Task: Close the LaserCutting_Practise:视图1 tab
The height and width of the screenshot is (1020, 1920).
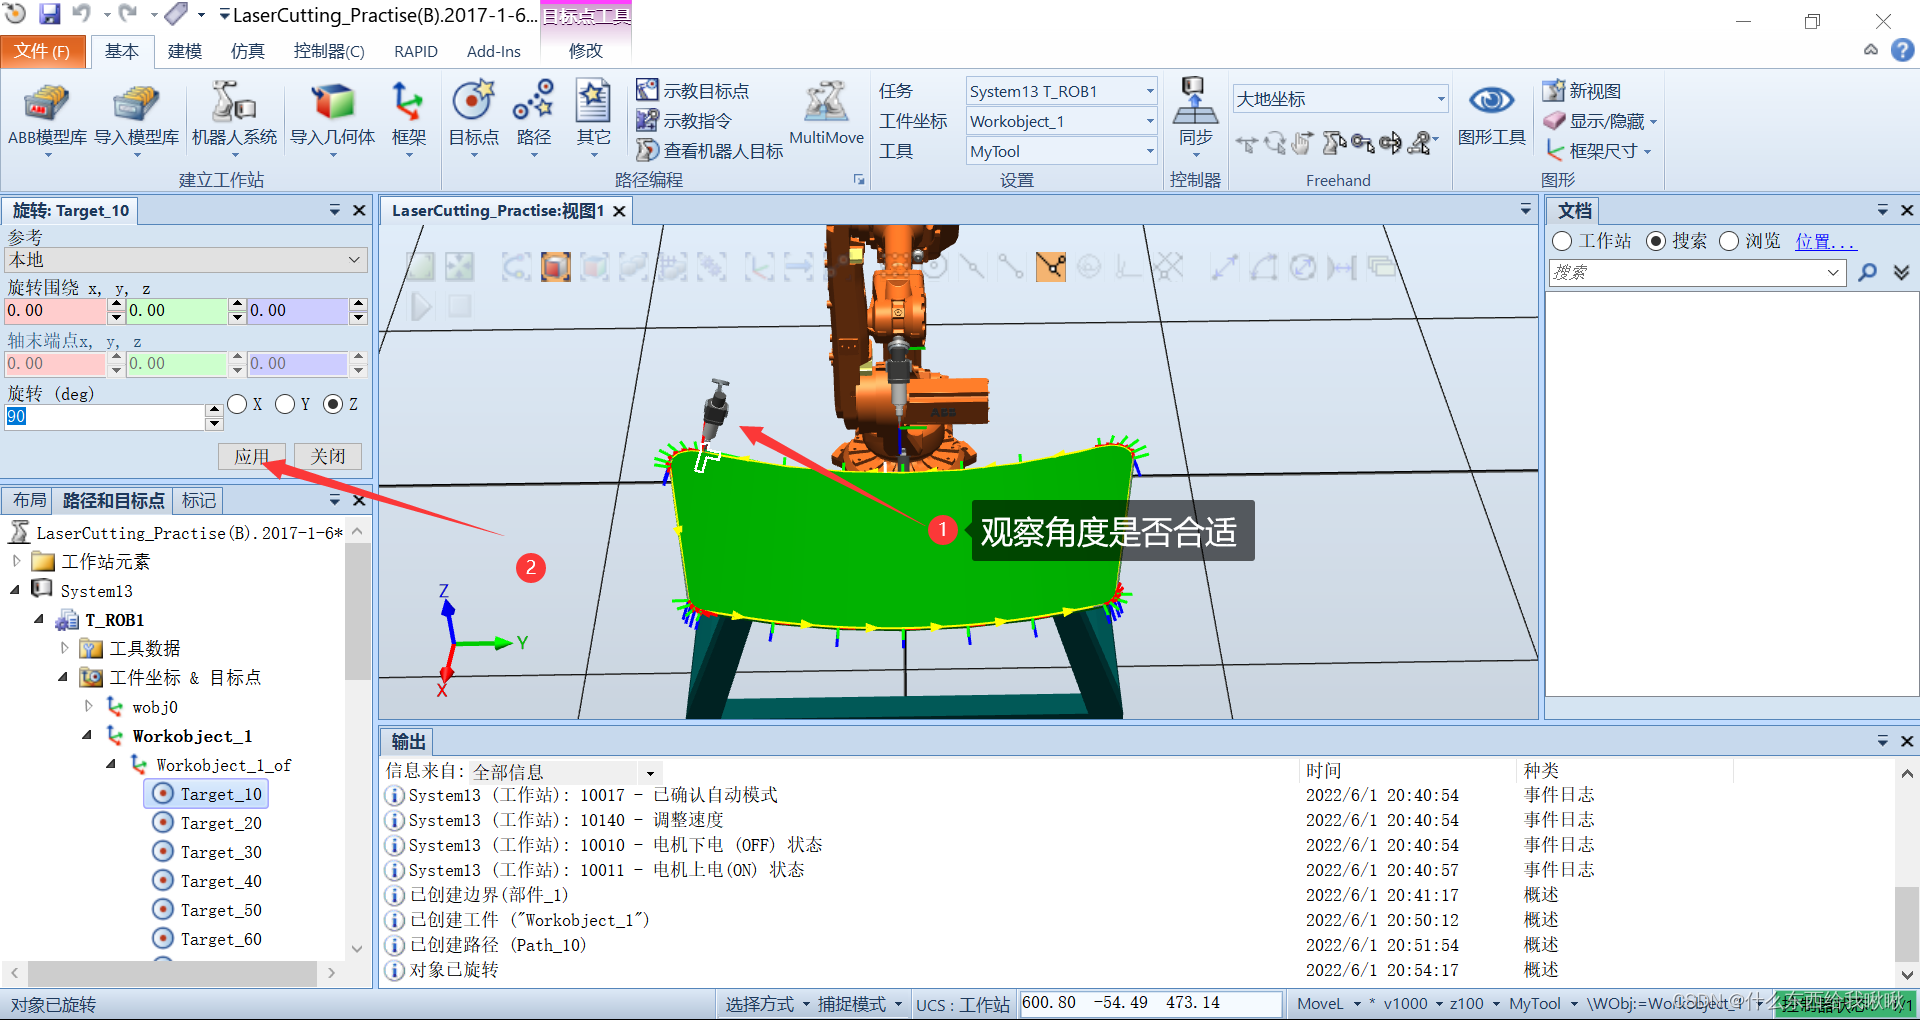Action: click(619, 211)
